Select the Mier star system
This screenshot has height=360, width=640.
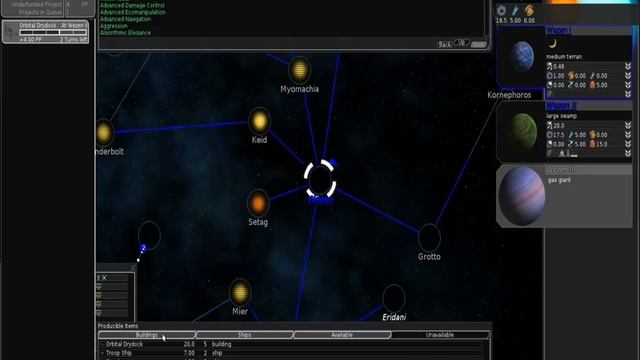240,292
